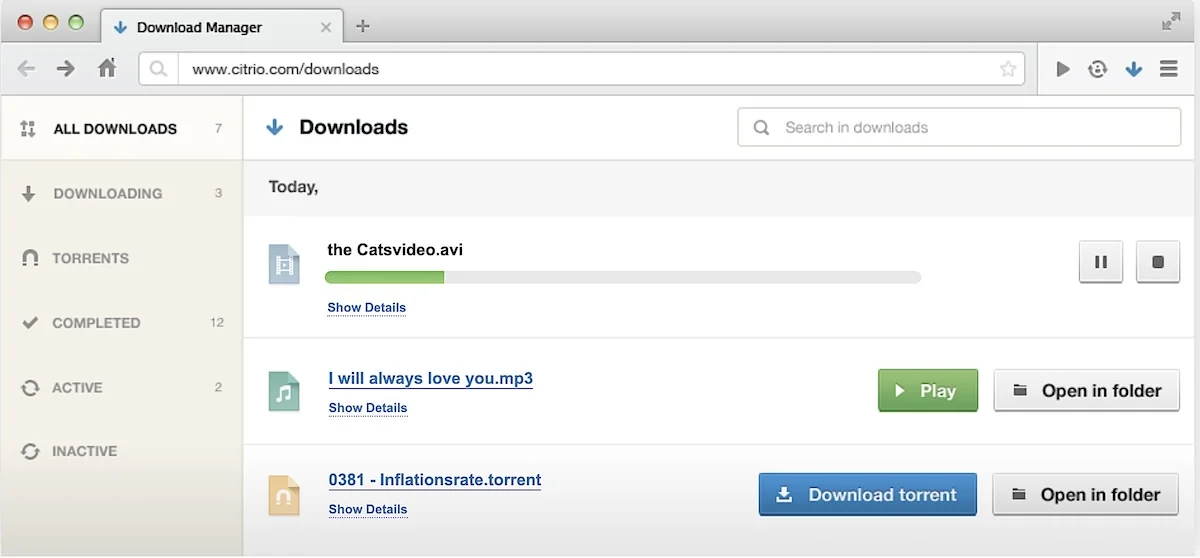Click the torrent file icon for Inflationsrate
This screenshot has height=558, width=1200.
(x=284, y=495)
